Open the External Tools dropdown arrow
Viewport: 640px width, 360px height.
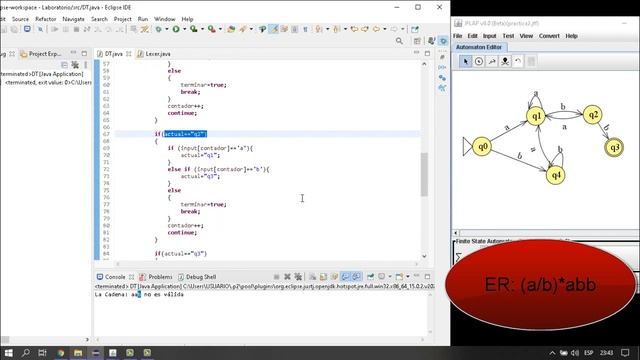coord(220,29)
